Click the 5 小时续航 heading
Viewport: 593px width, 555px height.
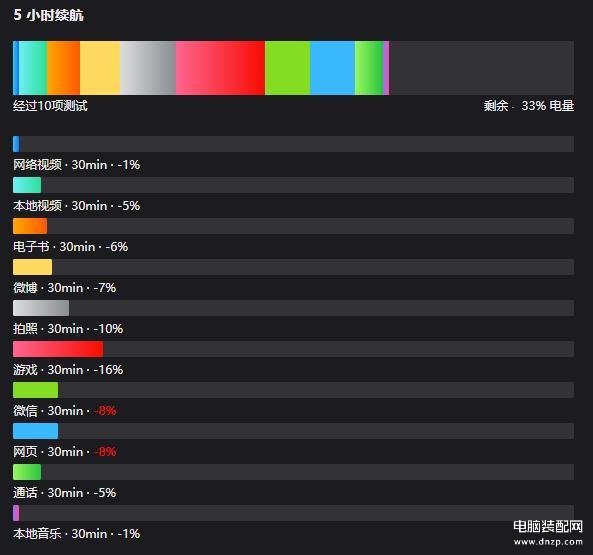pyautogui.click(x=48, y=15)
